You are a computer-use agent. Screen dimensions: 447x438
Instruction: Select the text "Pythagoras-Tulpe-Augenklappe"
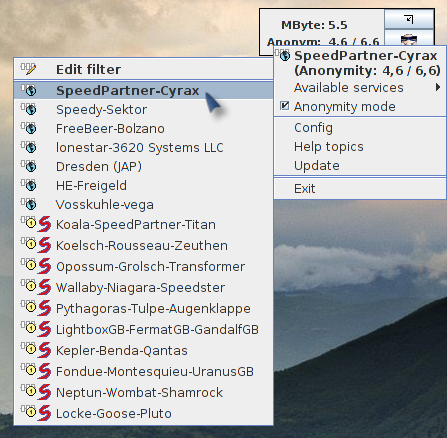pyautogui.click(x=153, y=309)
